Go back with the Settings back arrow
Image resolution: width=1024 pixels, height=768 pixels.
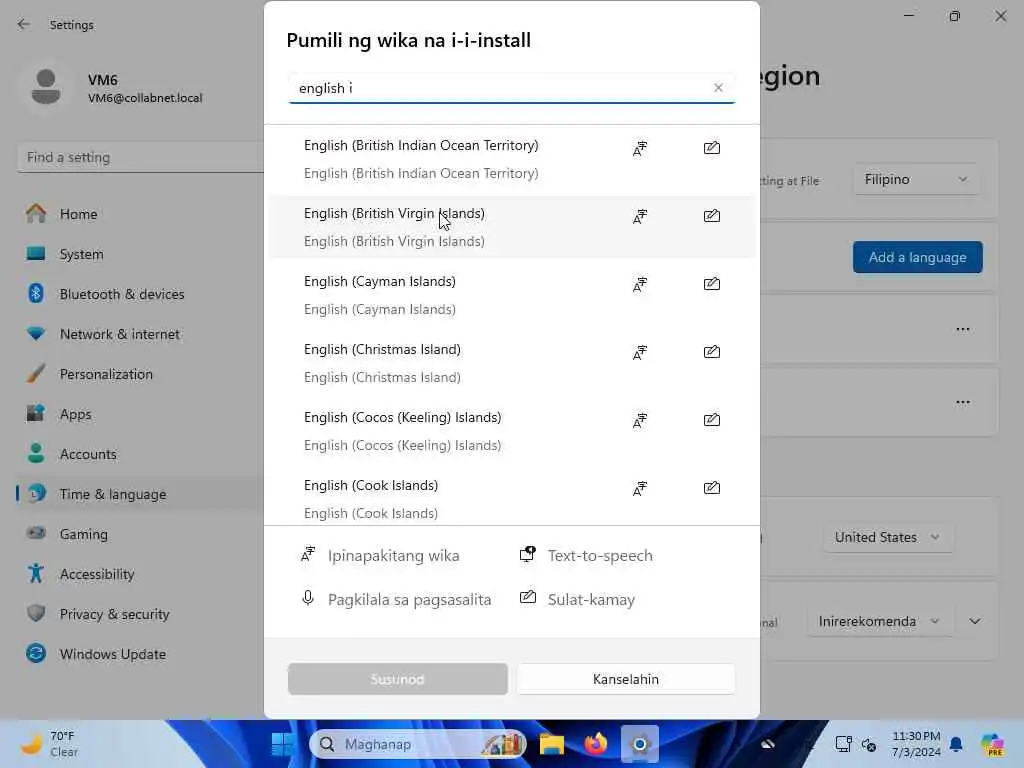coord(24,24)
